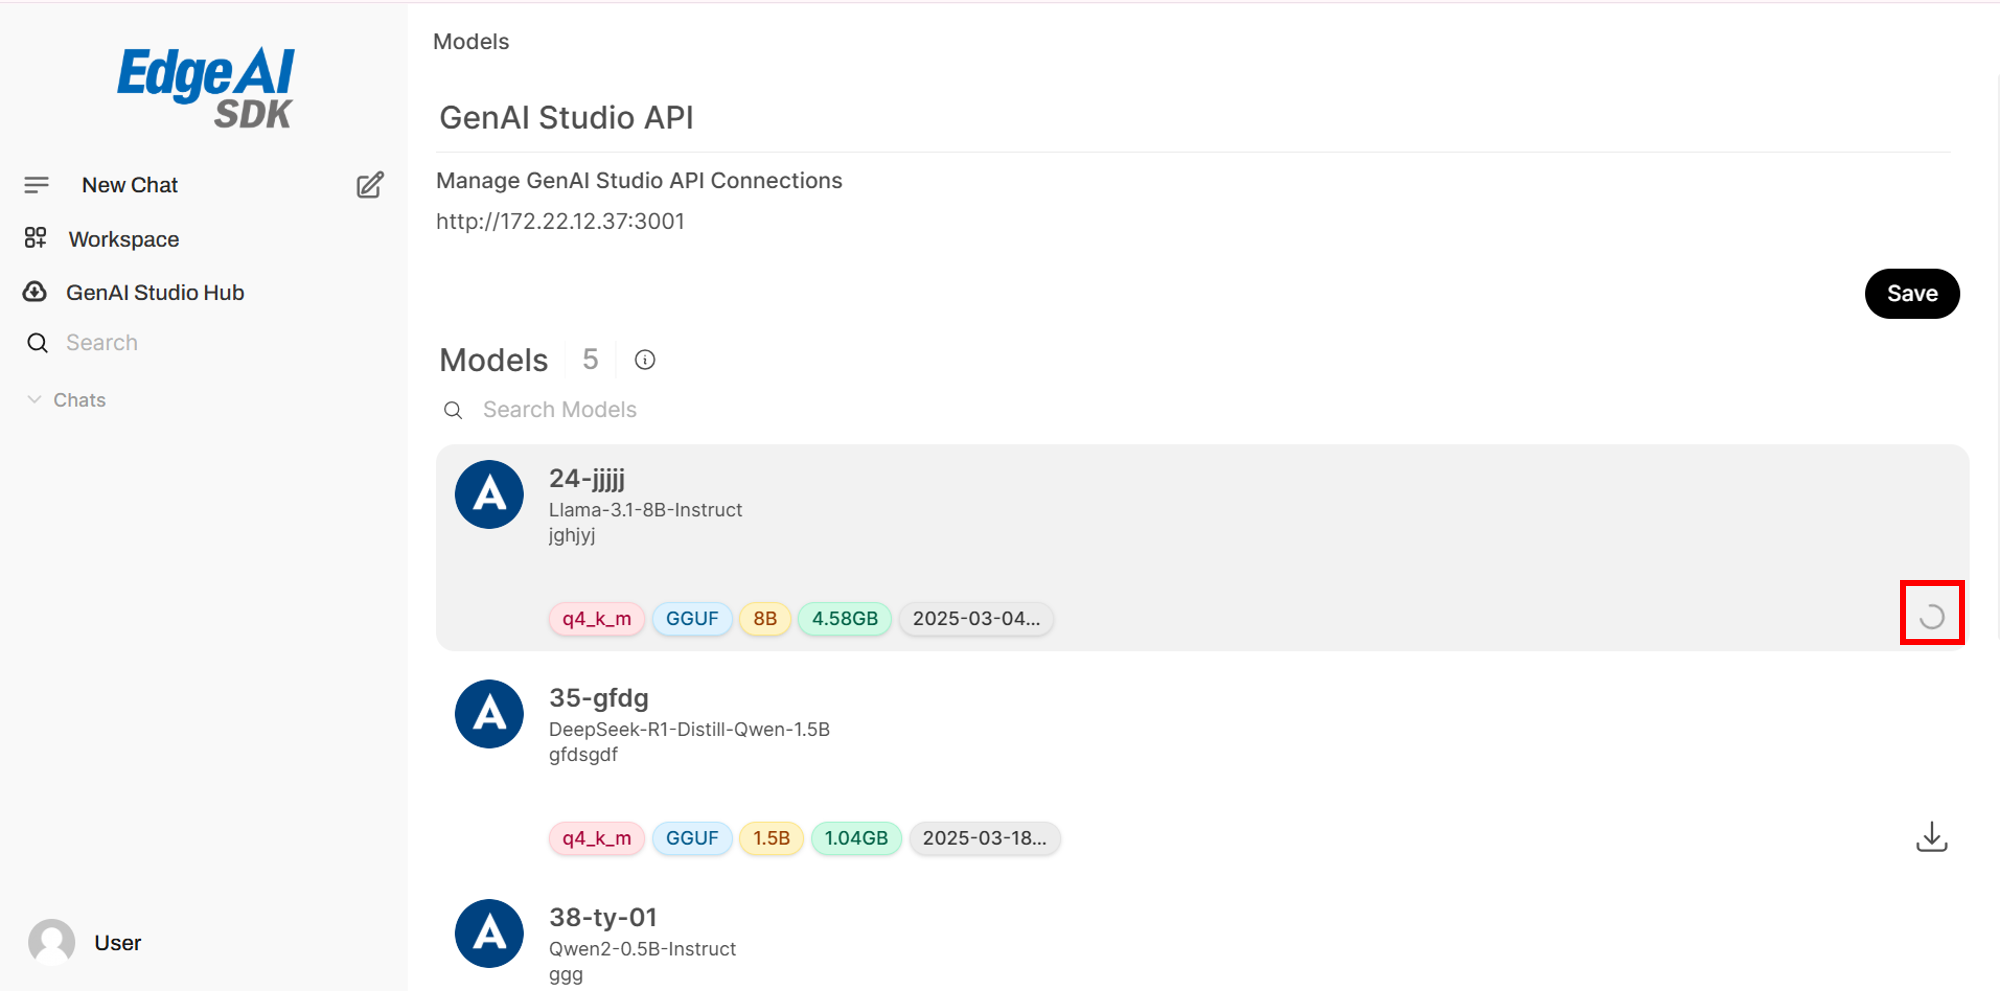2000x991 pixels.
Task: Select the 38-ty-01 model entry
Action: [x=603, y=917]
